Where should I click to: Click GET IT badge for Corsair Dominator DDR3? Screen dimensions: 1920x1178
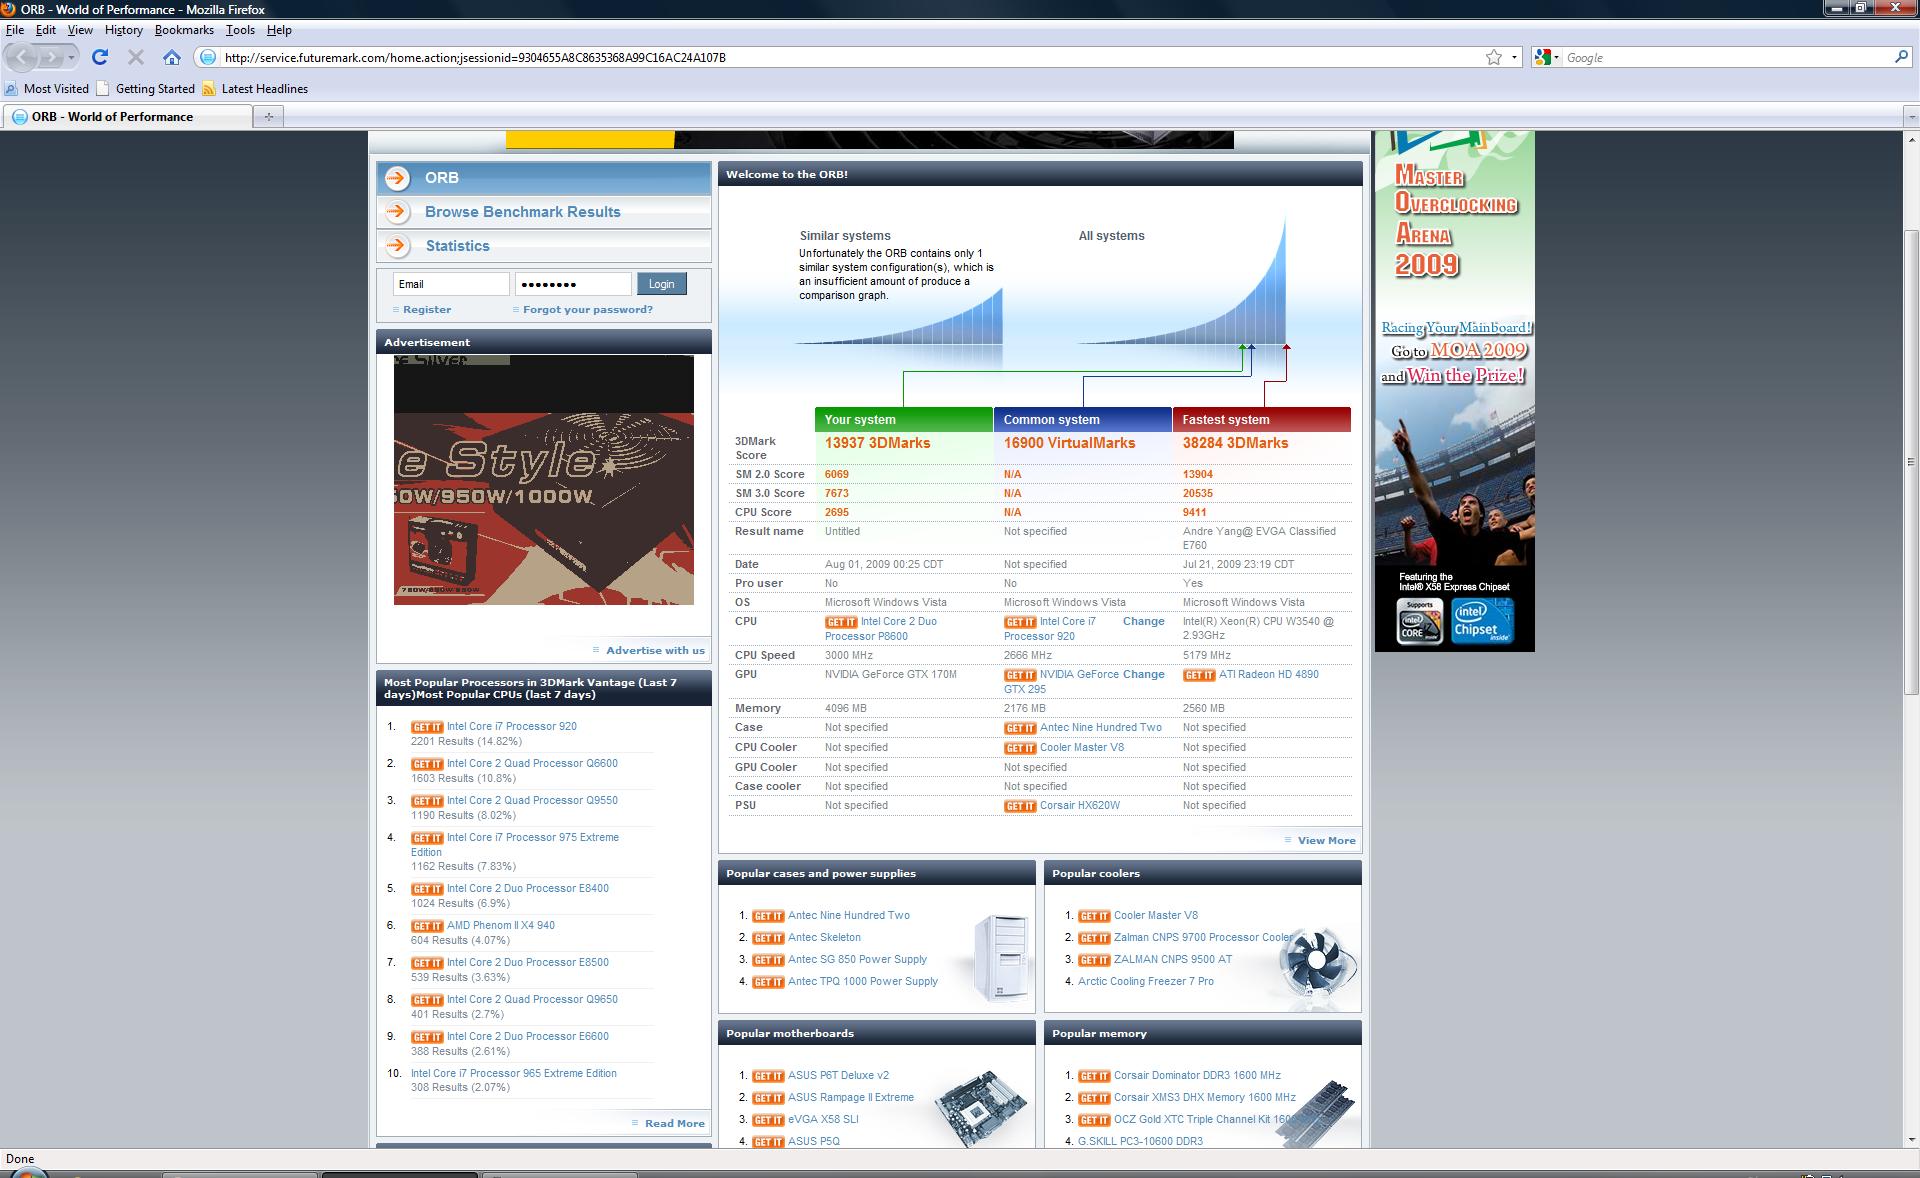tap(1094, 1076)
